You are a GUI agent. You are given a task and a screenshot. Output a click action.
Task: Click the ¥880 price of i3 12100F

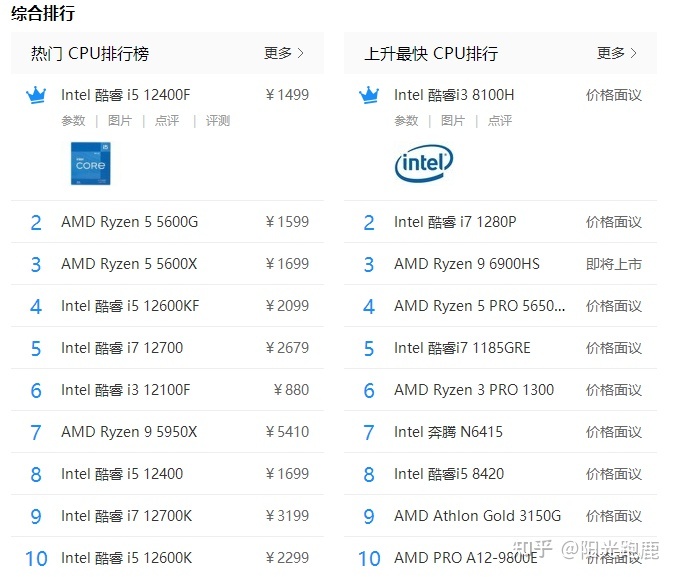(291, 390)
